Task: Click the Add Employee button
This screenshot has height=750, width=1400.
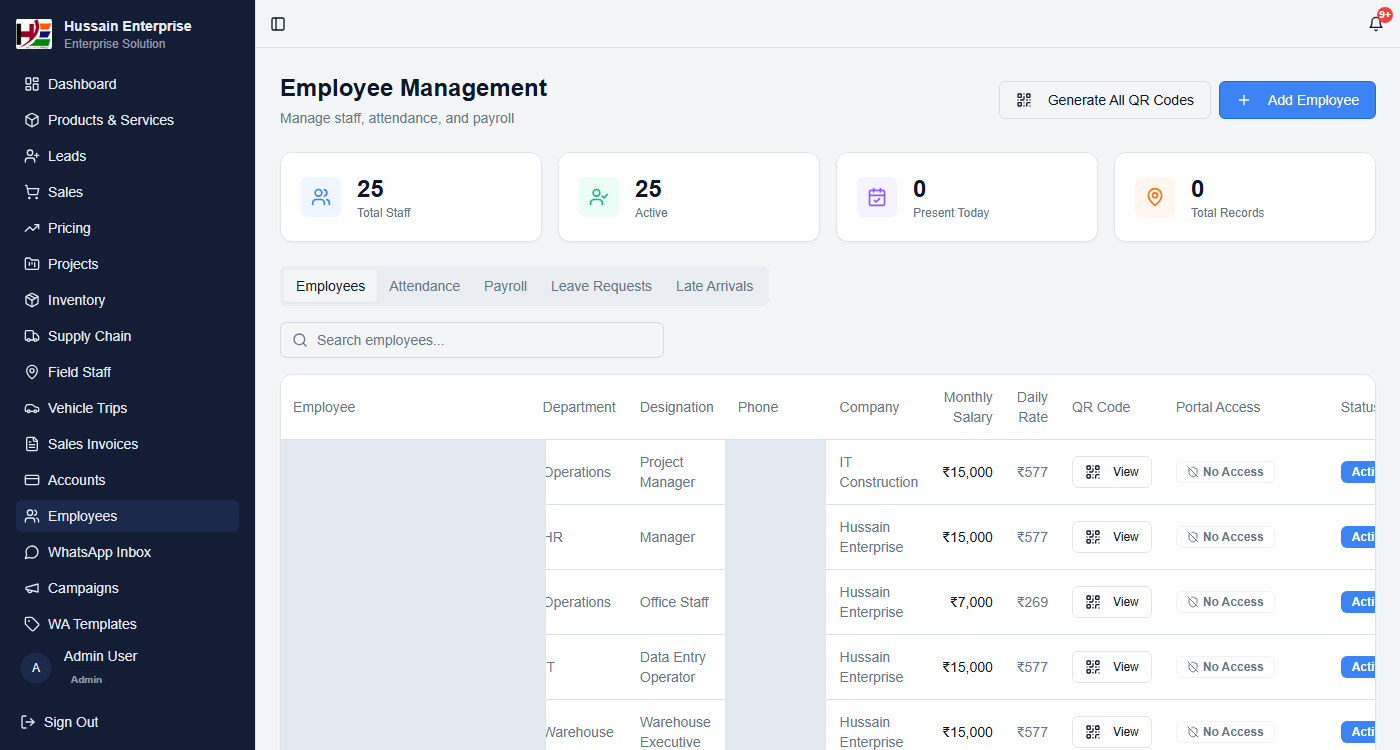Action: click(1297, 100)
